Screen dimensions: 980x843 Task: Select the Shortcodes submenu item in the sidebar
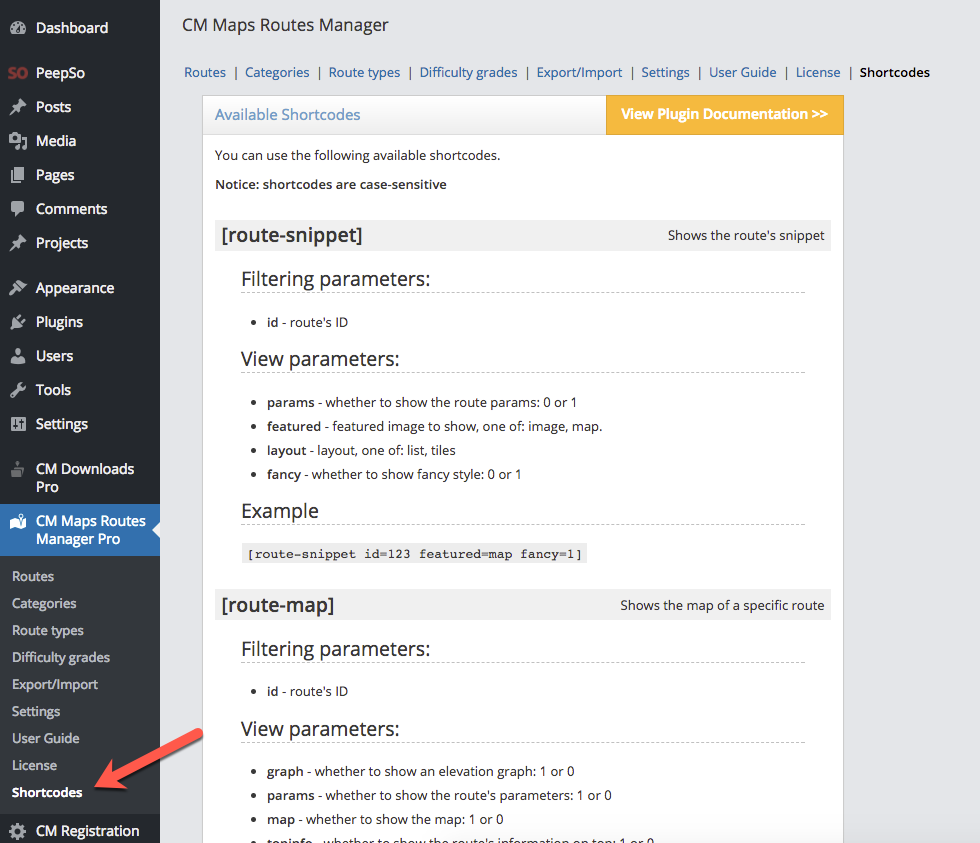click(48, 792)
